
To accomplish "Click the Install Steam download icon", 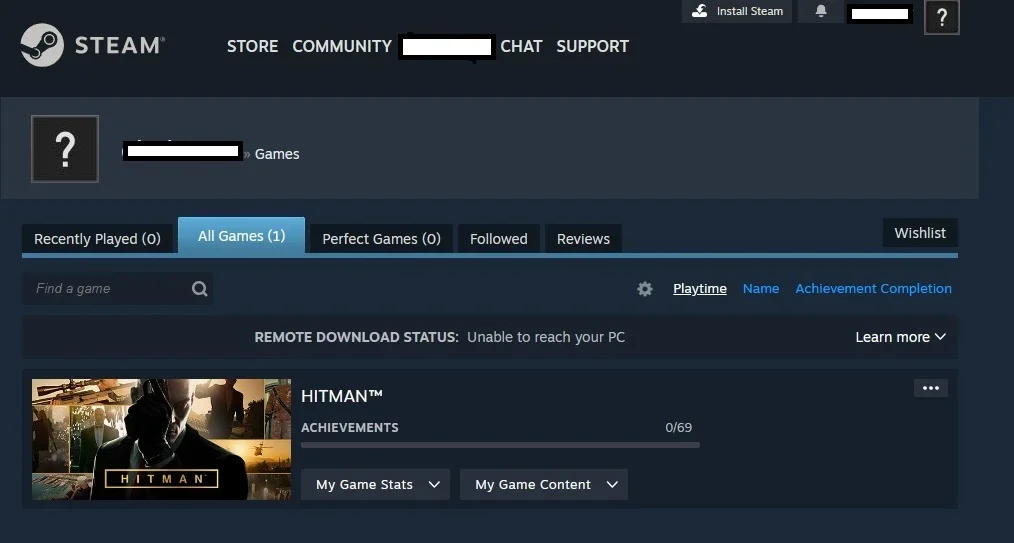I will pos(699,11).
